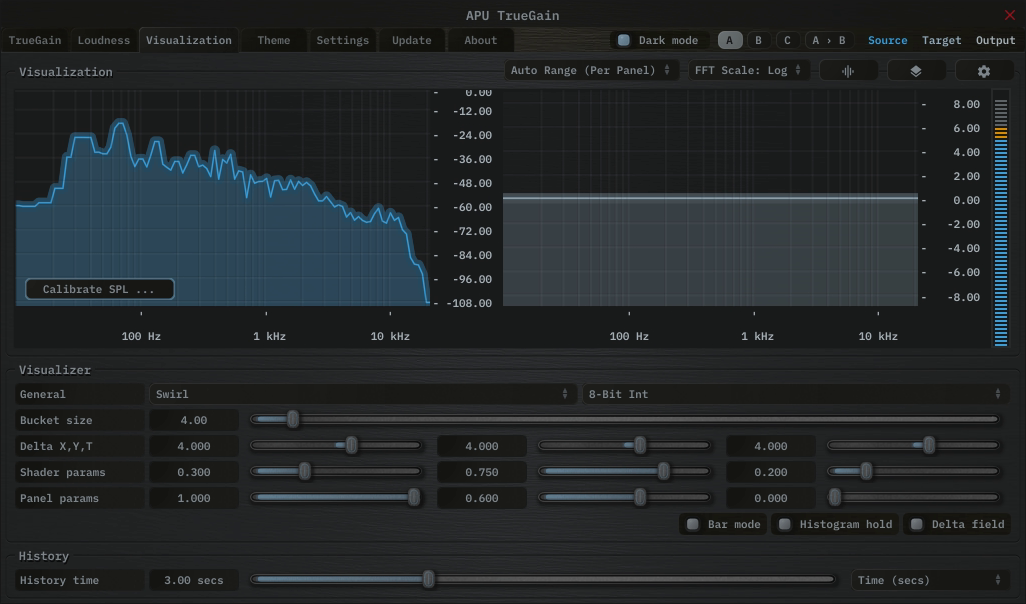Open visualization gear settings icon
1026x604 pixels.
[x=984, y=71]
